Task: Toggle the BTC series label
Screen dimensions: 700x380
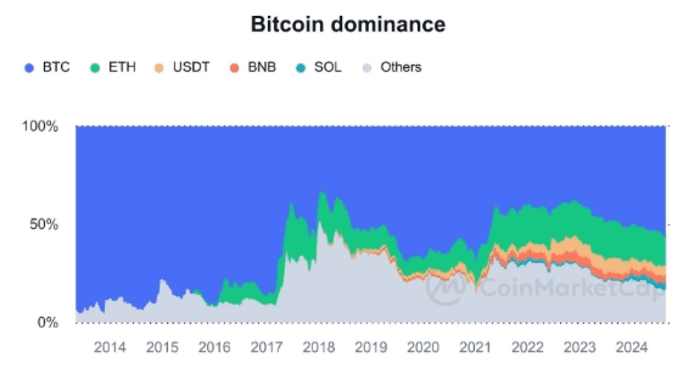Action: (56, 67)
